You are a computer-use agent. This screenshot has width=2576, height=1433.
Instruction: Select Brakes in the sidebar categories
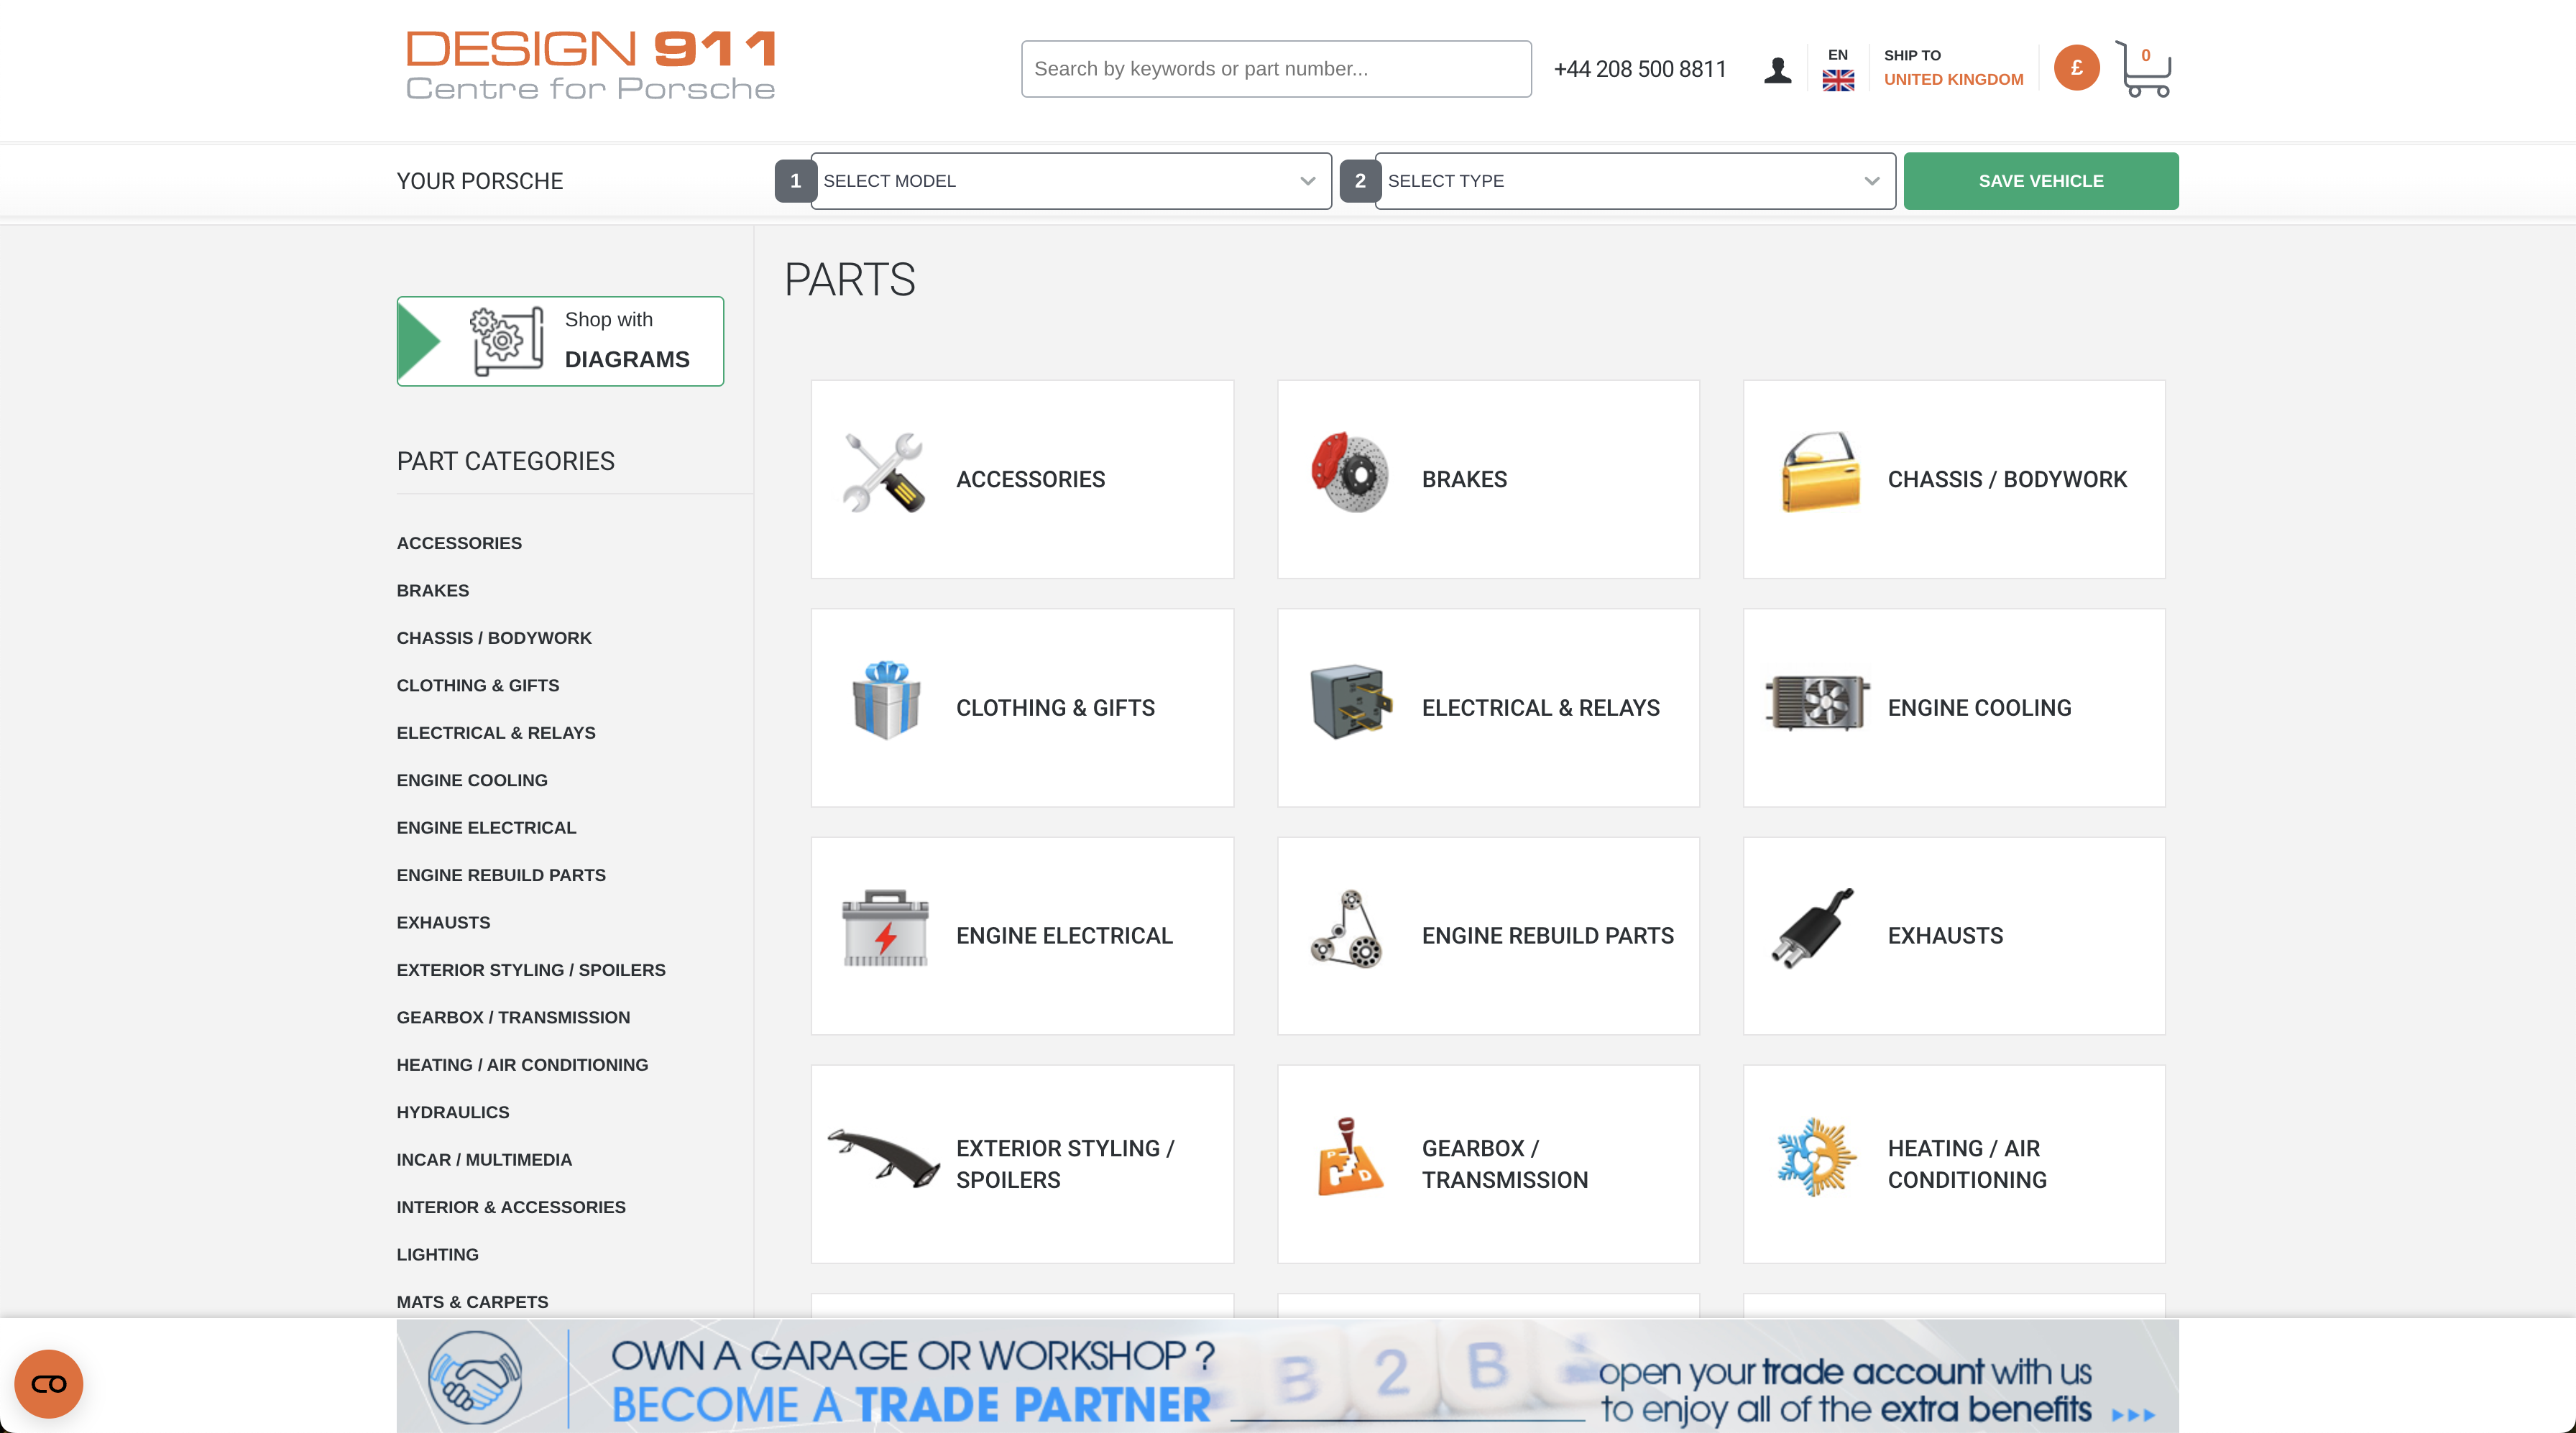[x=433, y=590]
